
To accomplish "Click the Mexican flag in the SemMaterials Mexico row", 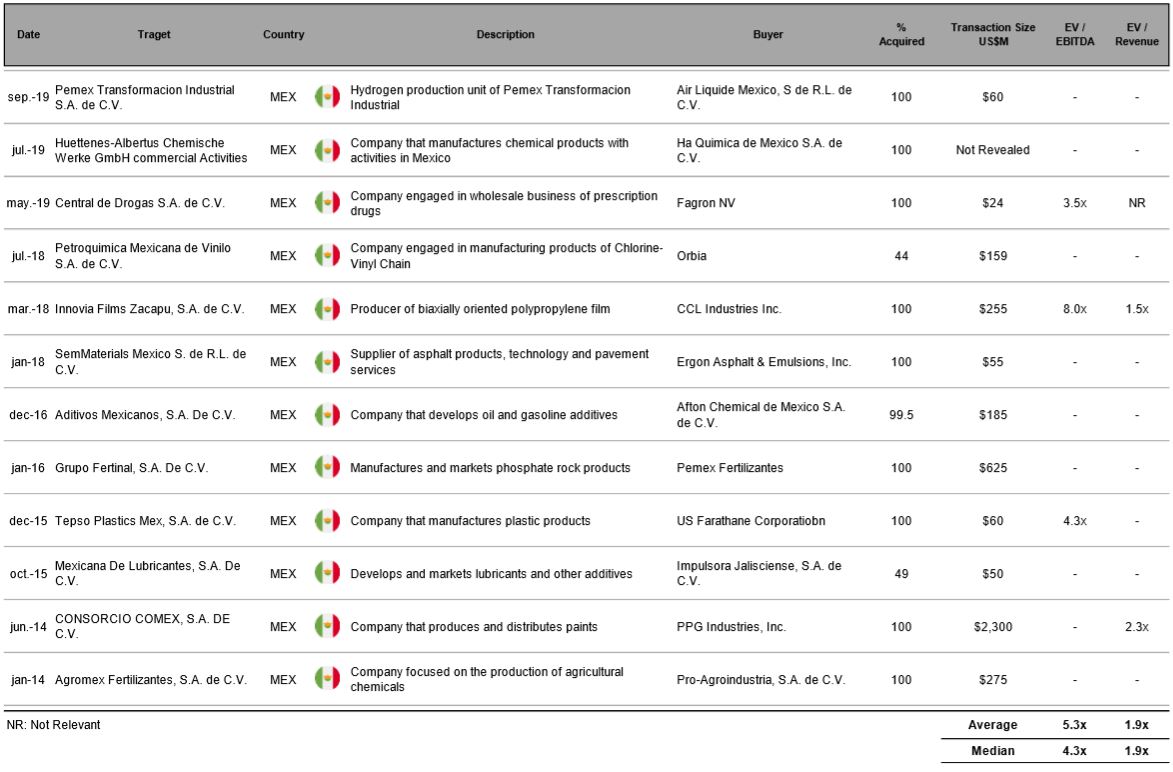I will click(x=328, y=361).
